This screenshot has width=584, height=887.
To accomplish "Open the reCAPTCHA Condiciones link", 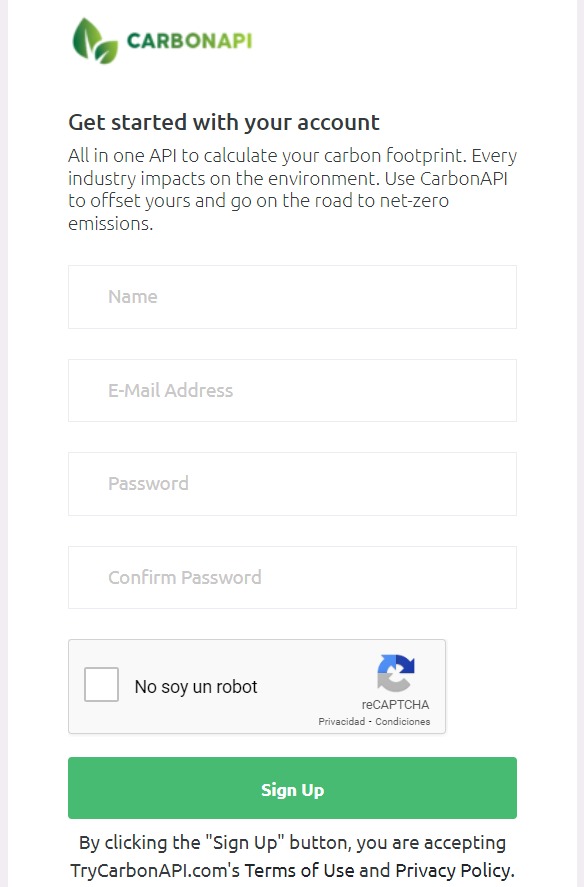I will click(x=402, y=722).
